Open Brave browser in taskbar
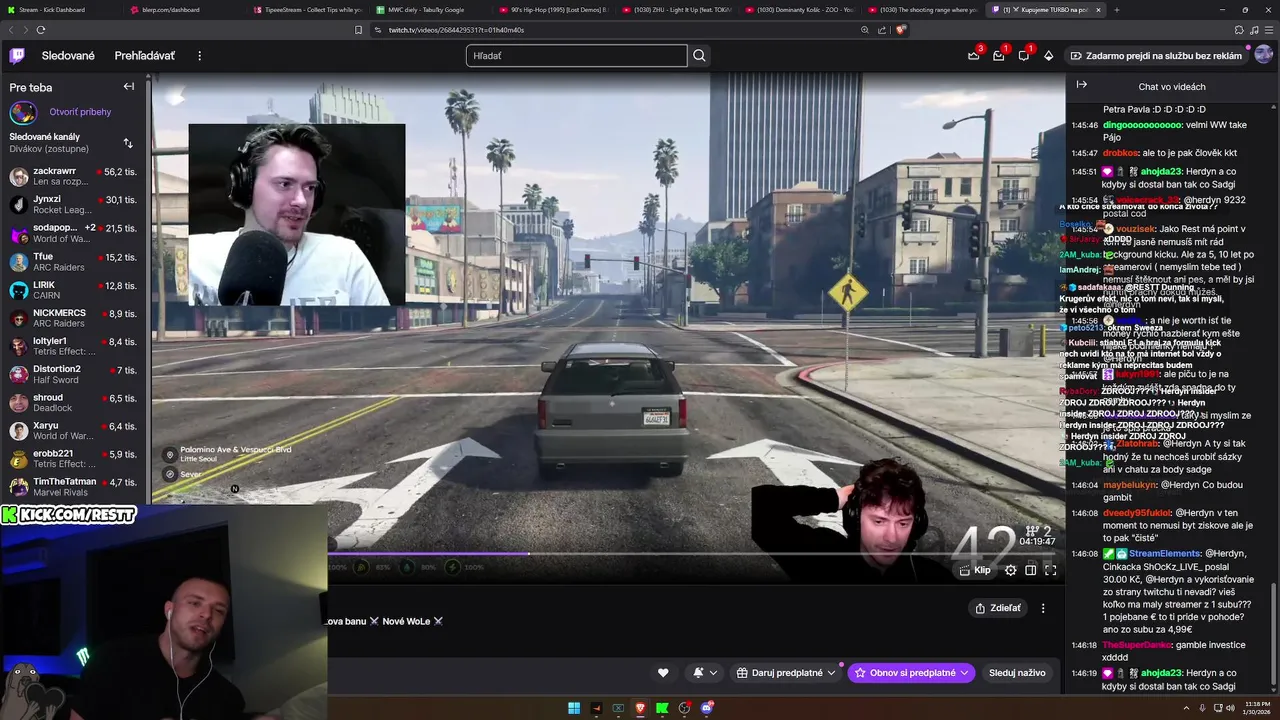The height and width of the screenshot is (720, 1280). click(x=640, y=708)
